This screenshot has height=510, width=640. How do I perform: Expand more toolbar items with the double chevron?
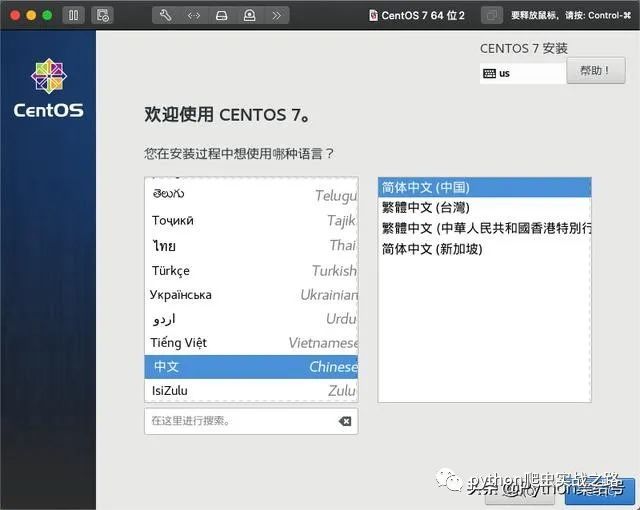click(x=277, y=16)
